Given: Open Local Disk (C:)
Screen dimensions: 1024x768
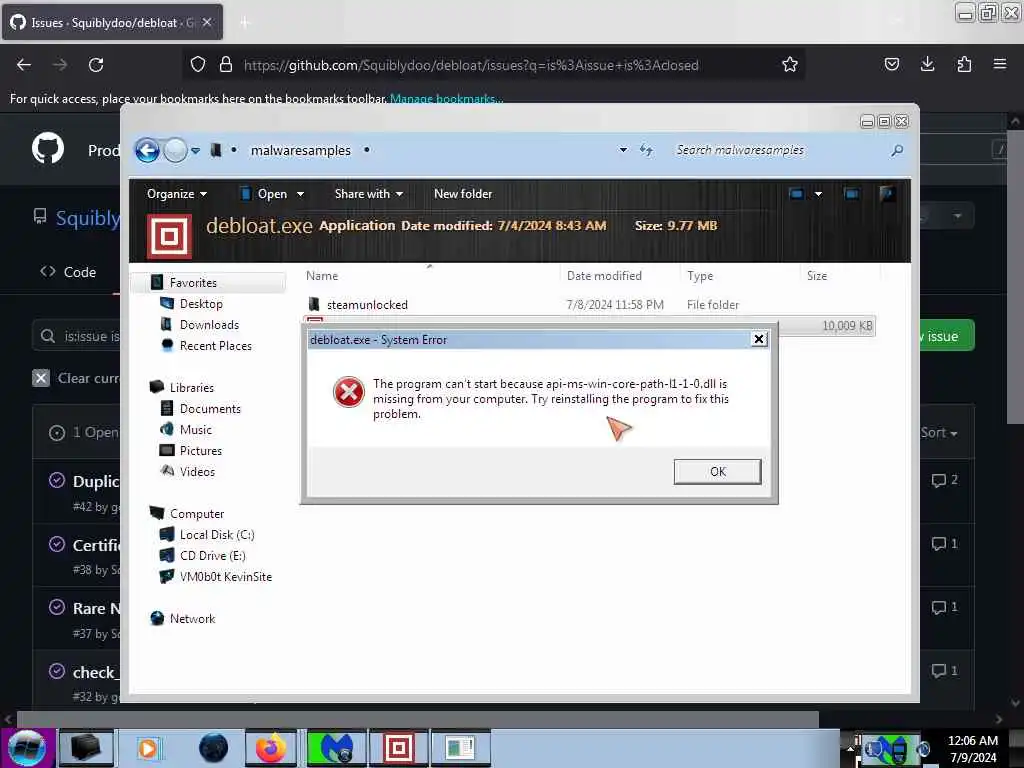Looking at the screenshot, I should (x=217, y=535).
